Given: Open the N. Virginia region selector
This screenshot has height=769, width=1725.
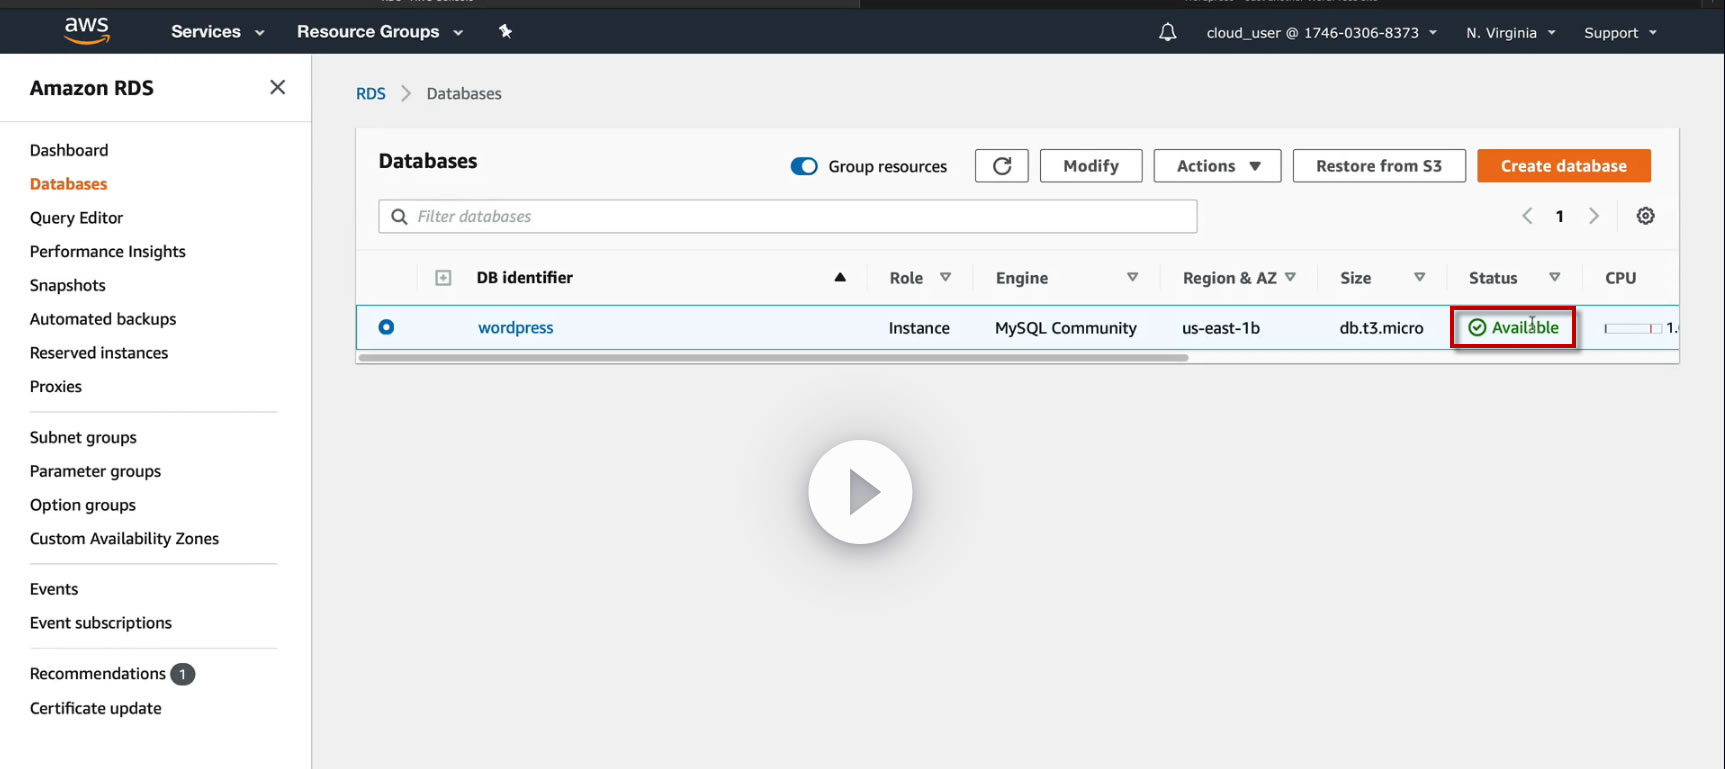Looking at the screenshot, I should pyautogui.click(x=1511, y=32).
